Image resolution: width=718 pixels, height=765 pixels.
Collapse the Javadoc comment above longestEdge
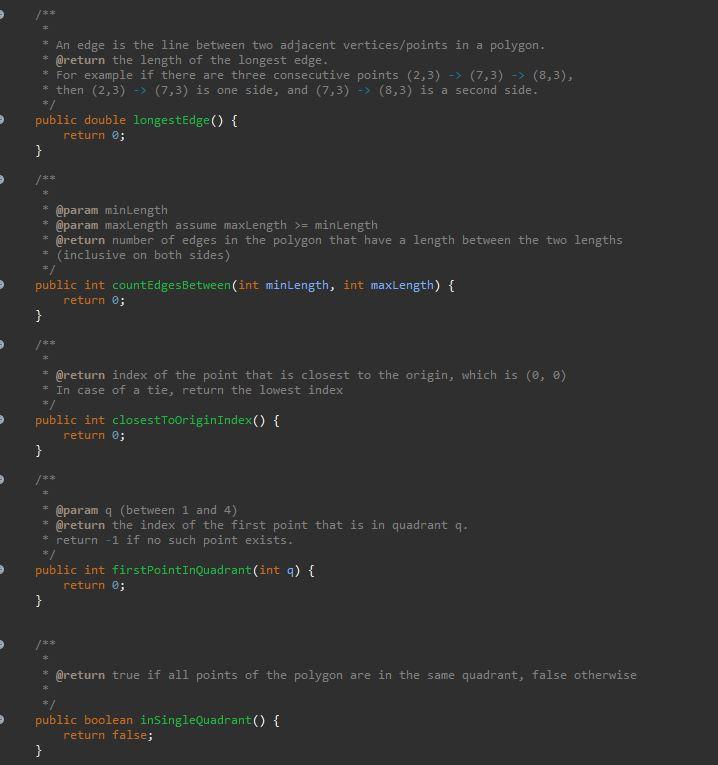point(1,14)
